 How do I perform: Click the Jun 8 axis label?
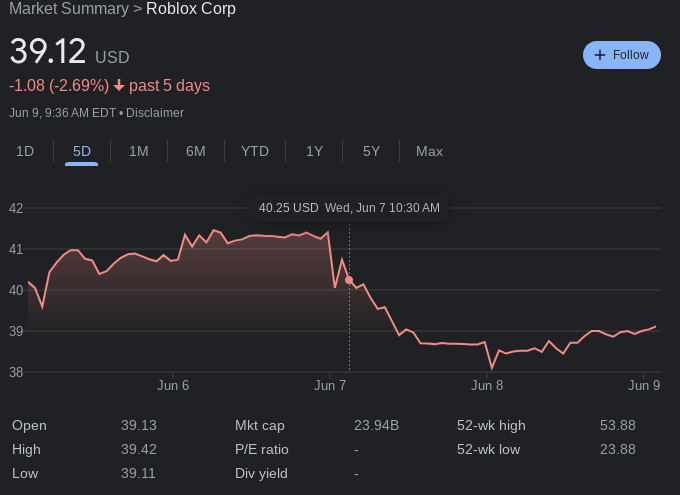(x=487, y=385)
